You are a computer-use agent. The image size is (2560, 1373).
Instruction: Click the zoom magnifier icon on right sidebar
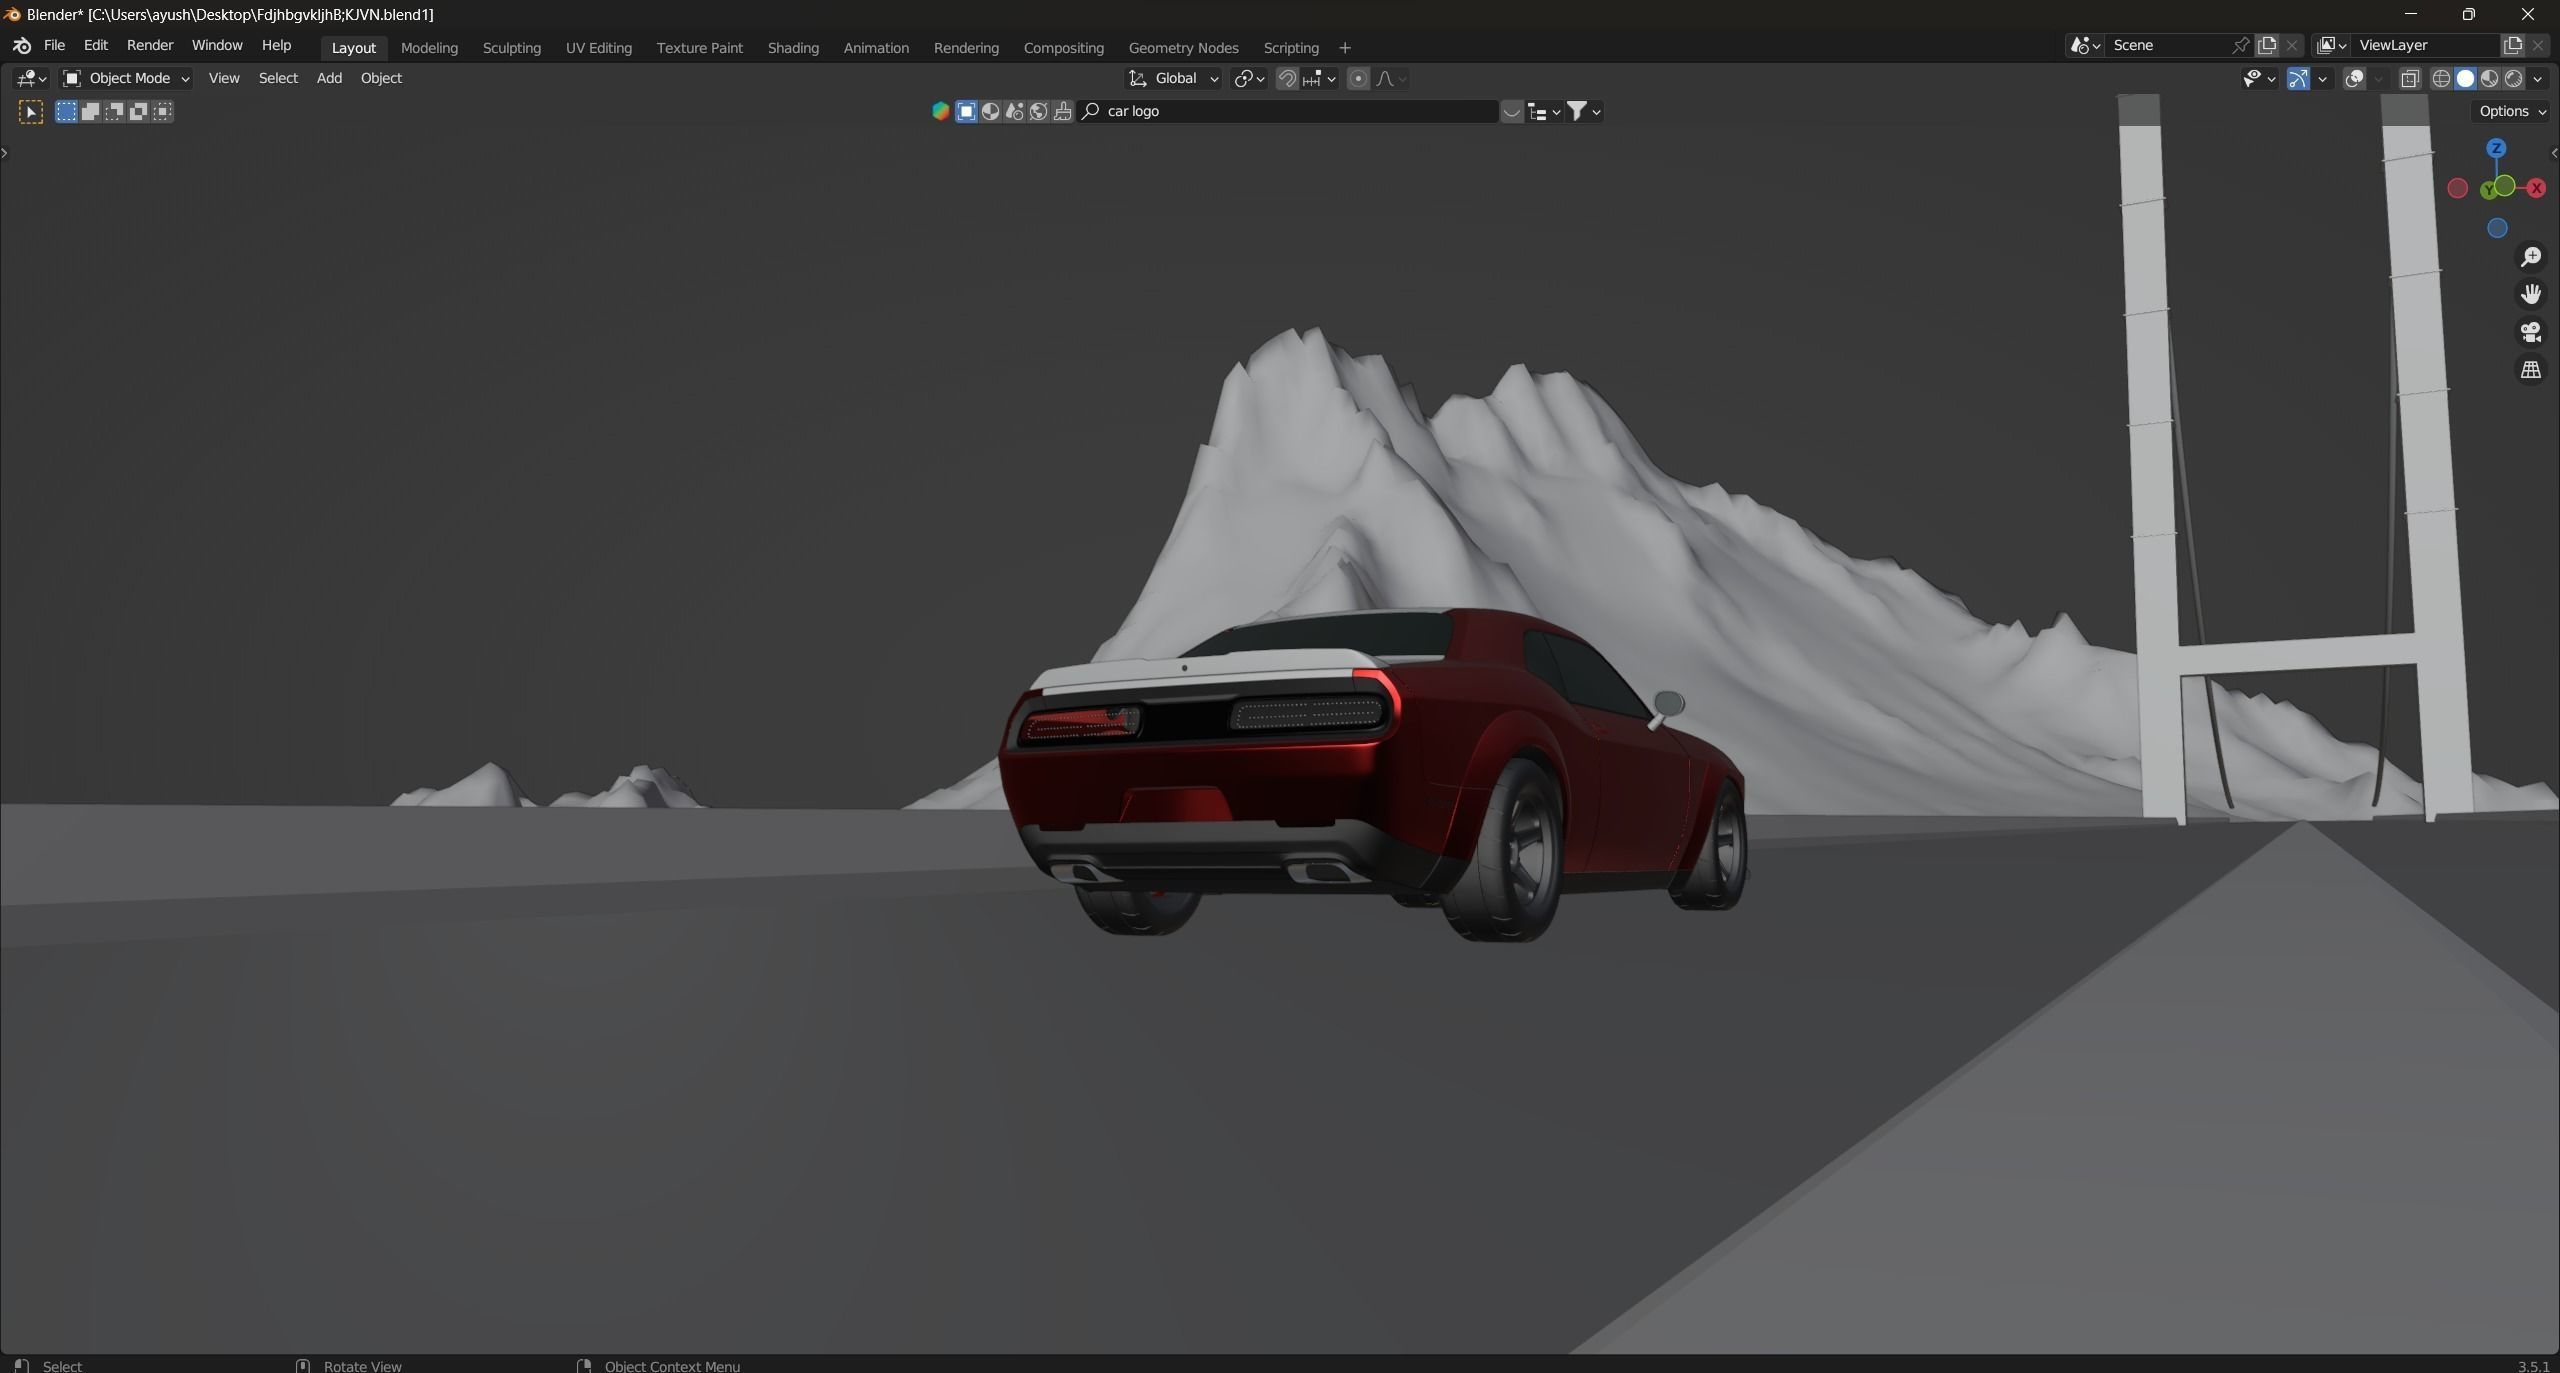[x=2530, y=258]
